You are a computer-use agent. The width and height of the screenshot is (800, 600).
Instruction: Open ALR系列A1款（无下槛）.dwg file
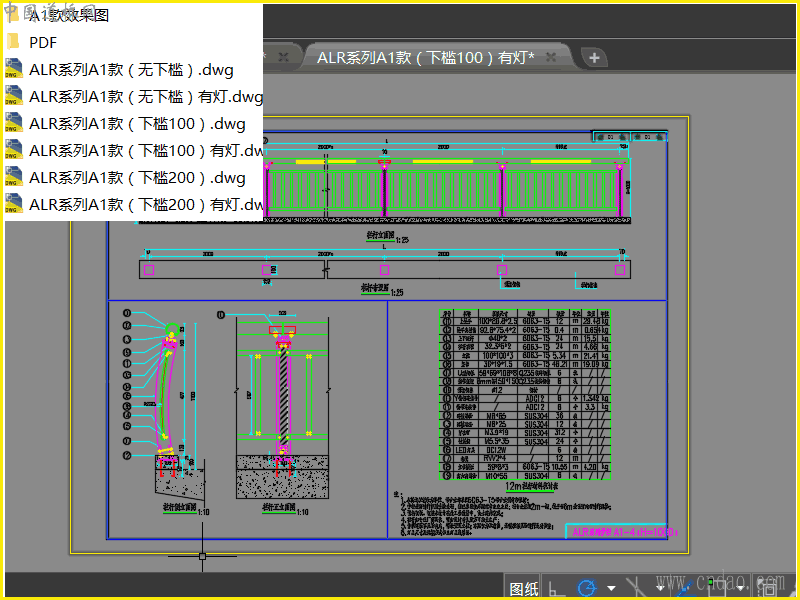(x=131, y=70)
